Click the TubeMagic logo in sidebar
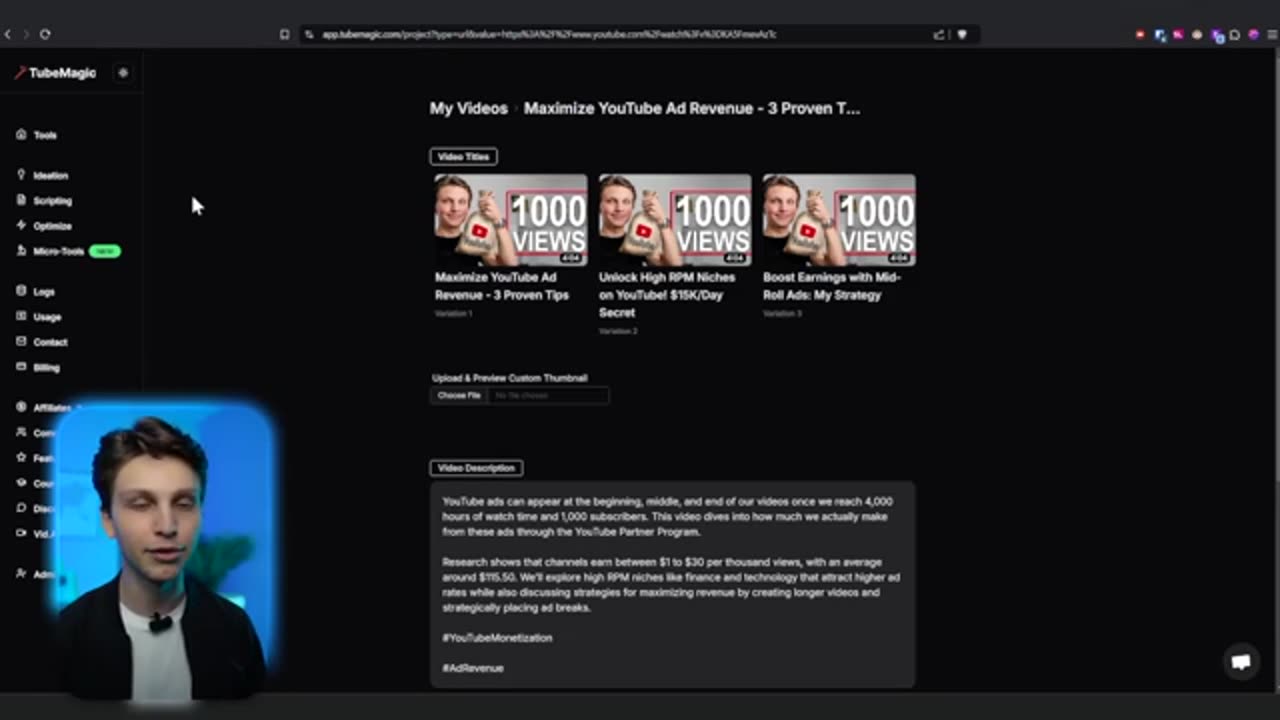The height and width of the screenshot is (720, 1280). tap(55, 73)
